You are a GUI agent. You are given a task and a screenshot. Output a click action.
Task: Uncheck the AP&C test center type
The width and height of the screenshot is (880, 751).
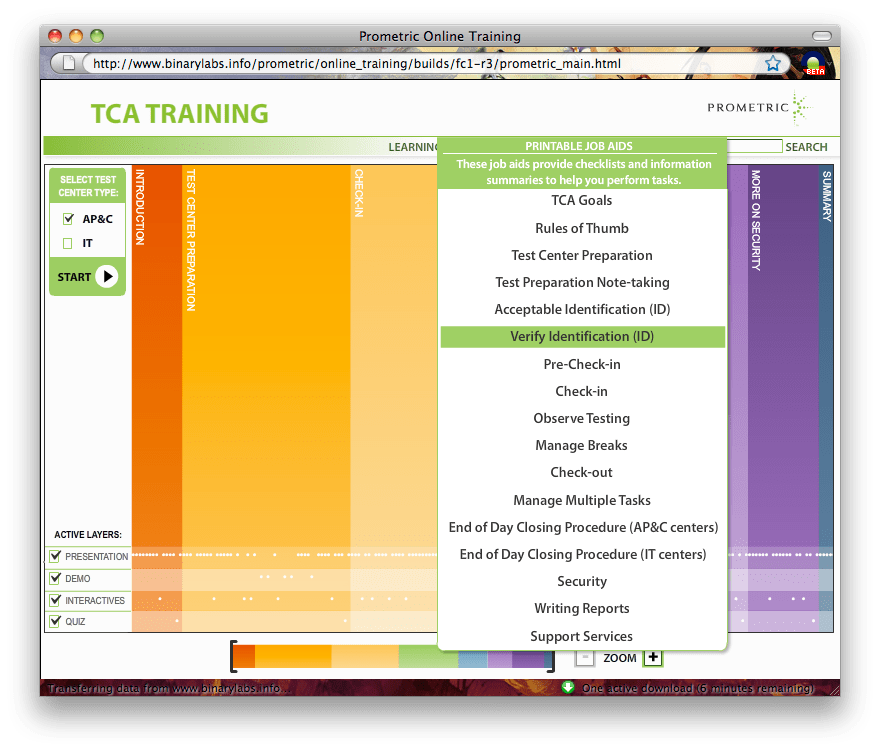click(68, 219)
